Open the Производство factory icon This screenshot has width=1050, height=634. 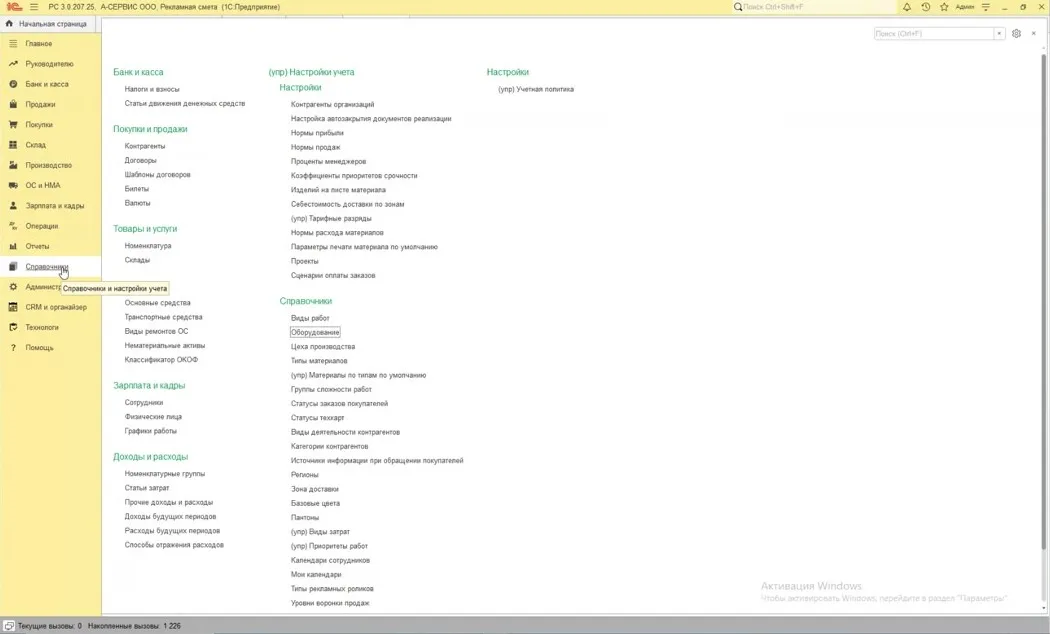coord(13,165)
